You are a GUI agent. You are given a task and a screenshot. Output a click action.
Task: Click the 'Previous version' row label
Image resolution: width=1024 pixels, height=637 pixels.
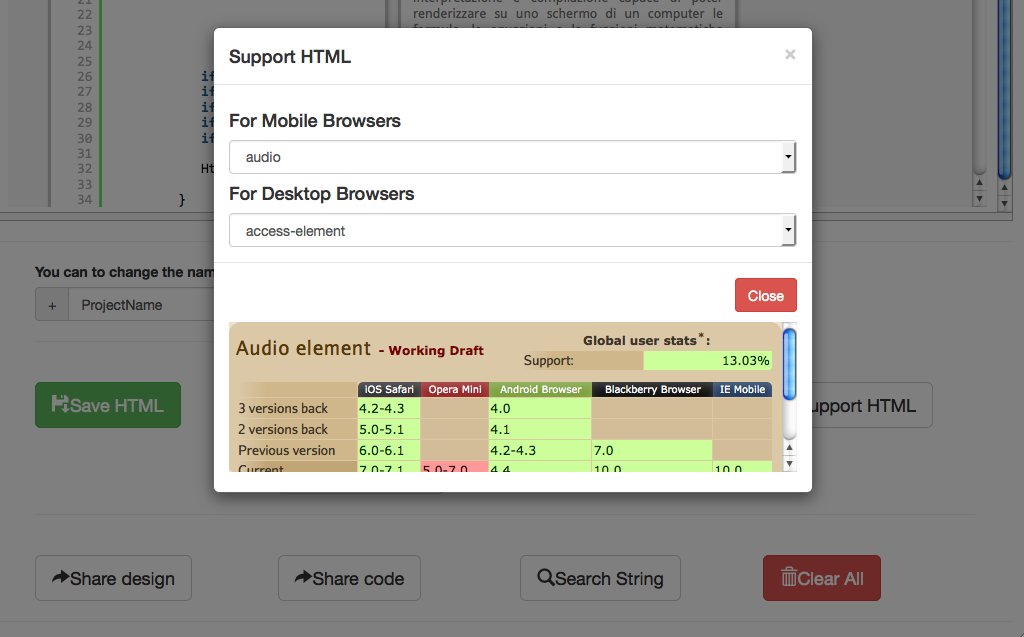pyautogui.click(x=287, y=450)
